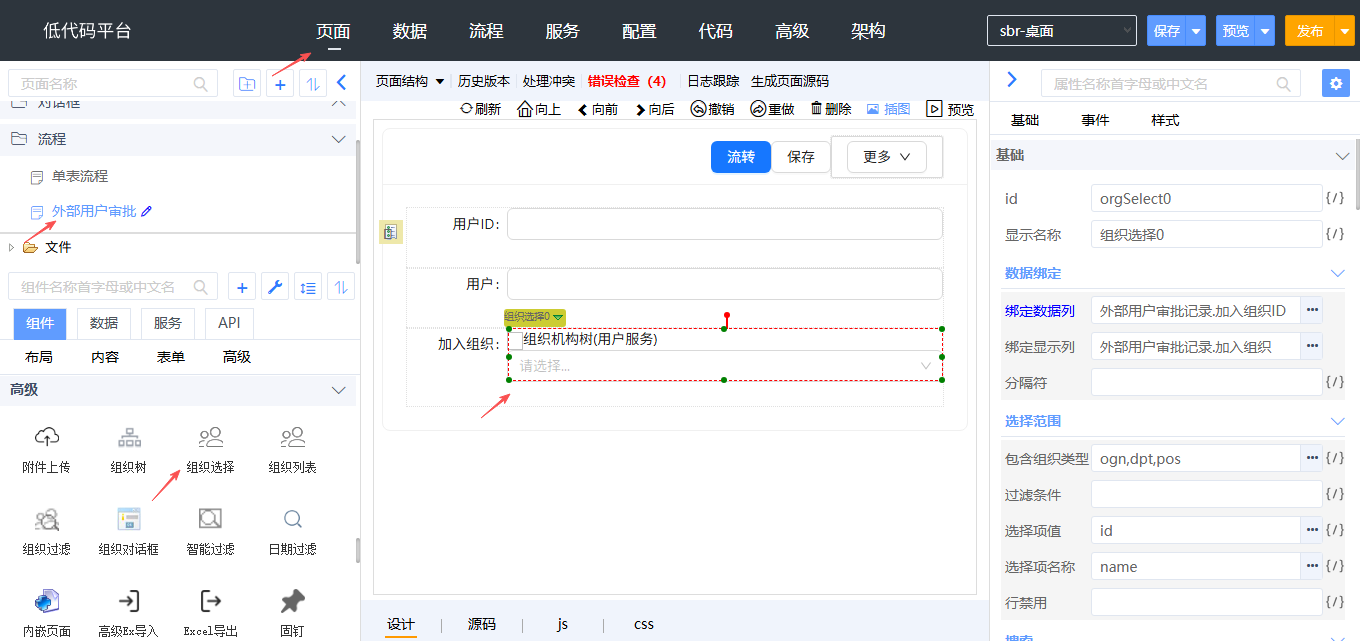Click the 删除 trash icon
1360x641 pixels.
click(x=817, y=109)
